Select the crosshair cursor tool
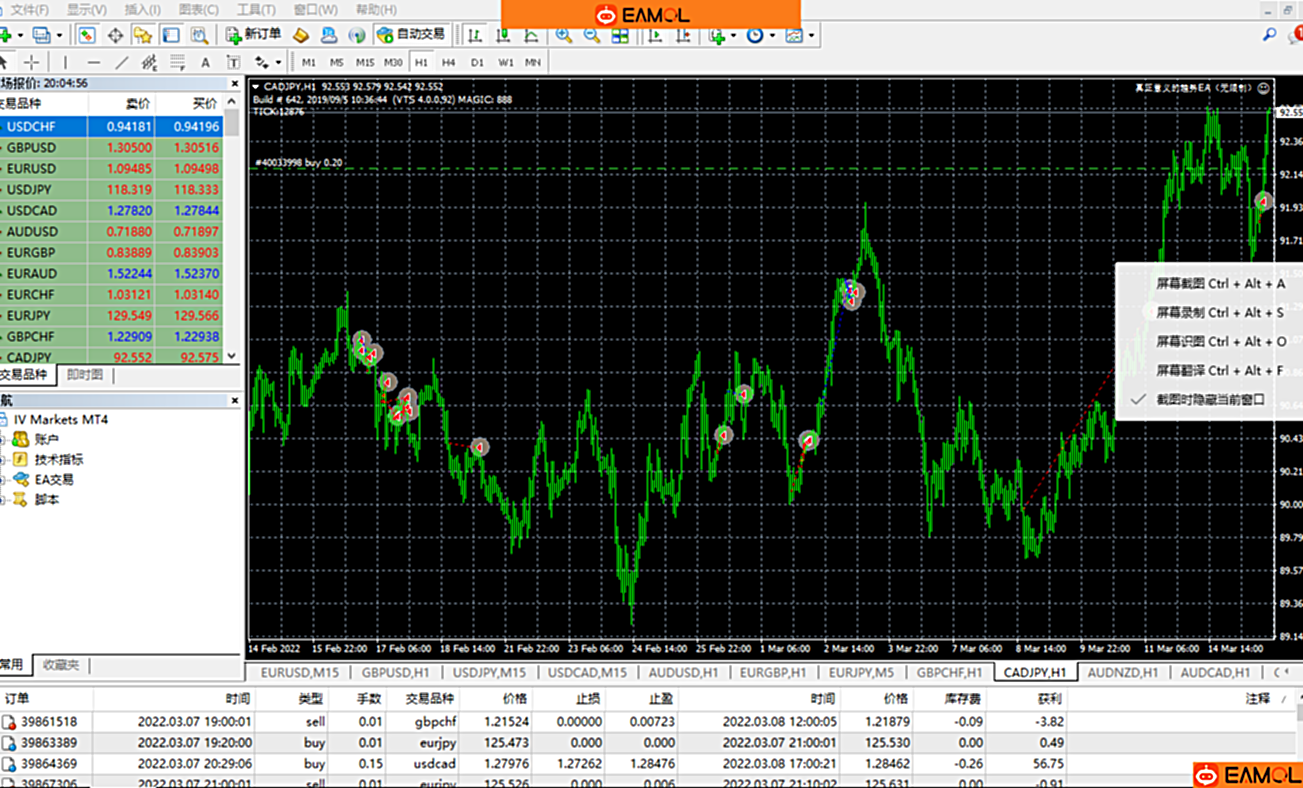The image size is (1303, 788). 31,62
